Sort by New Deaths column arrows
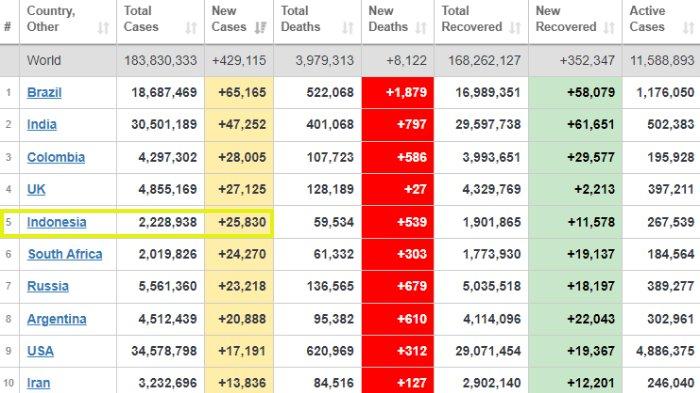 pyautogui.click(x=421, y=28)
